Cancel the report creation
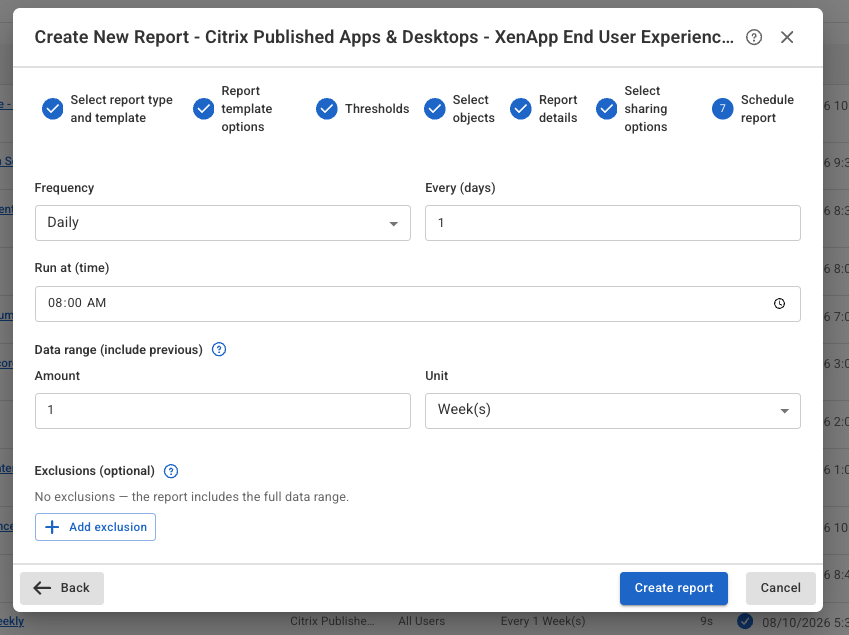This screenshot has height=635, width=849. pos(780,588)
